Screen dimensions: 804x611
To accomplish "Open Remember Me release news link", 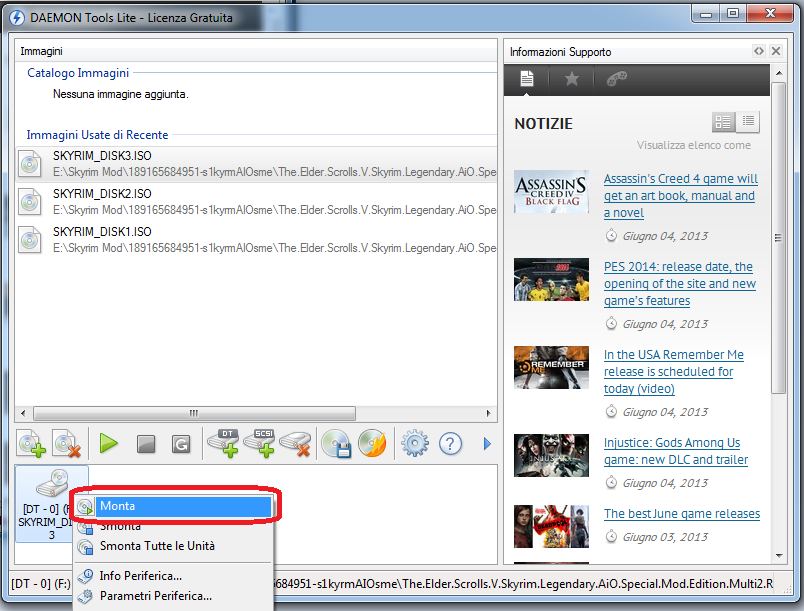I will 673,372.
